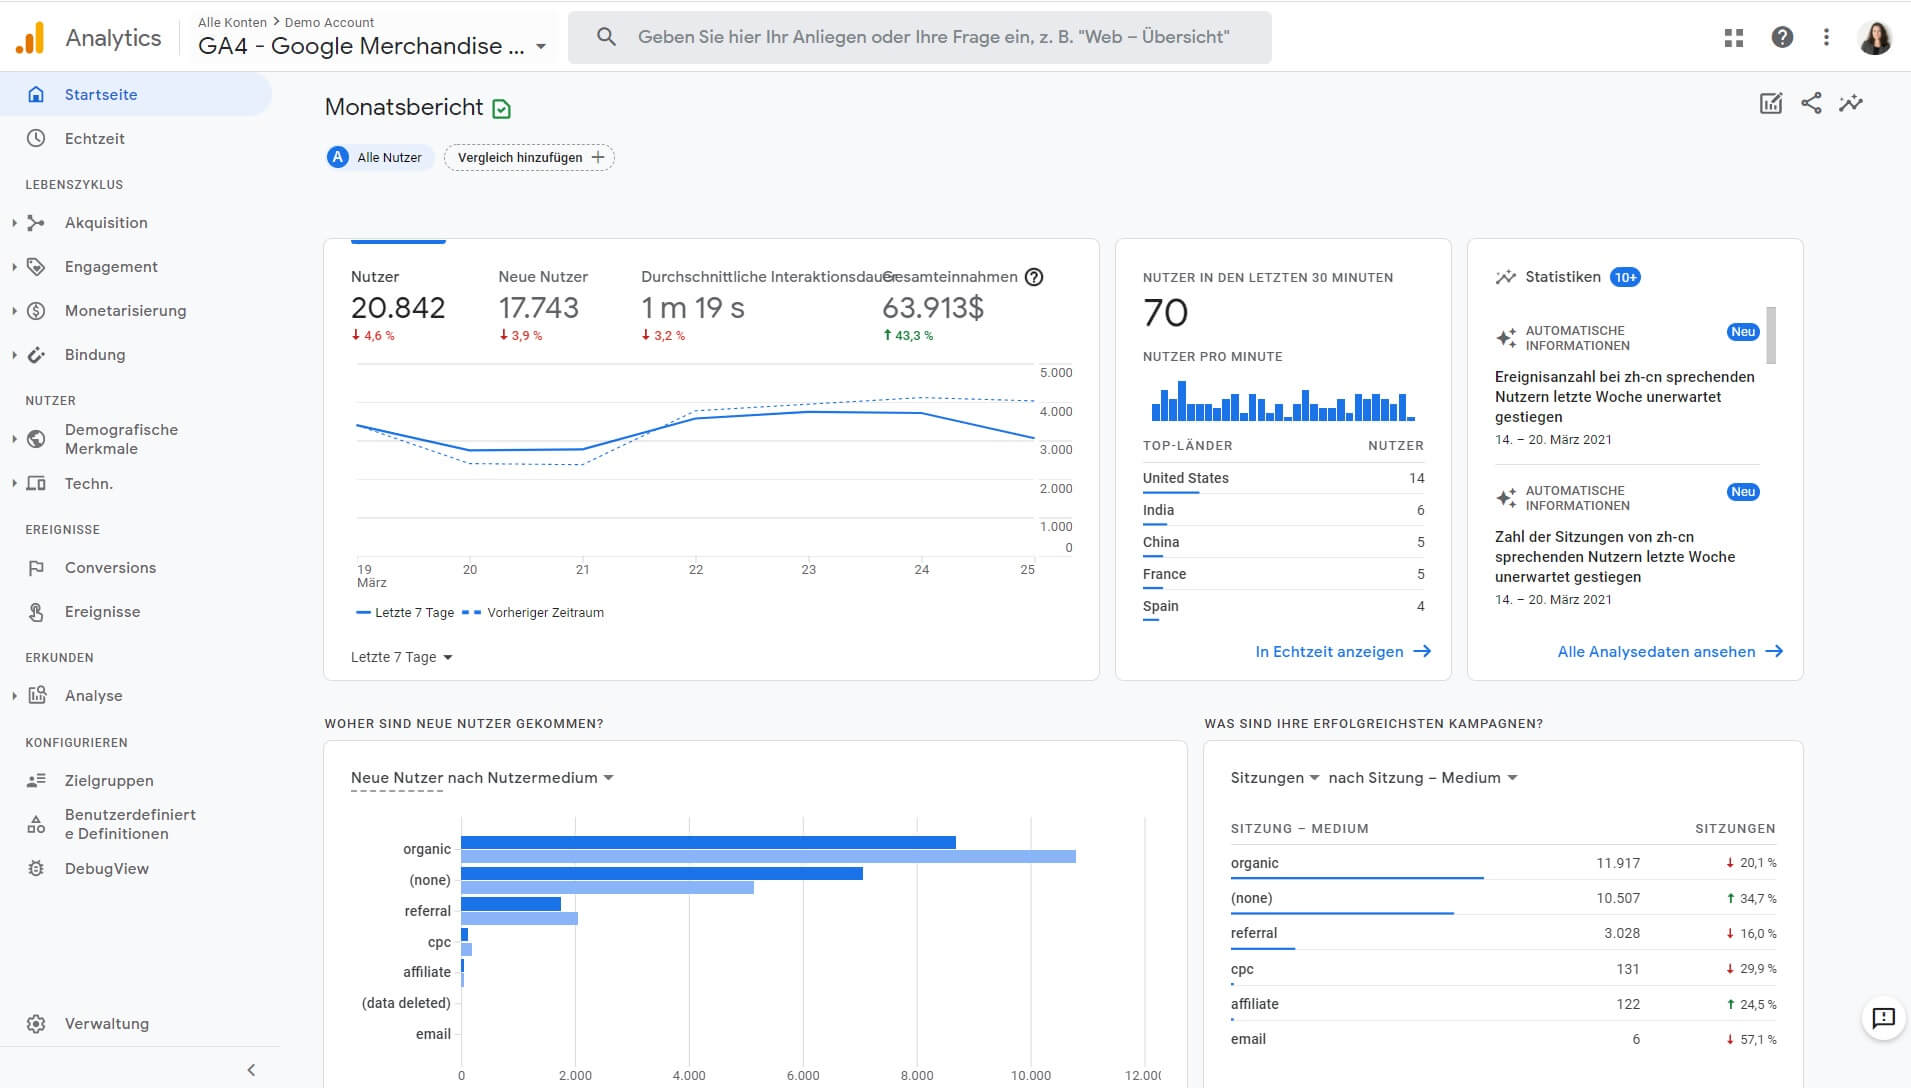This screenshot has height=1088, width=1911.
Task: Click the help question mark icon
Action: [x=1782, y=38]
